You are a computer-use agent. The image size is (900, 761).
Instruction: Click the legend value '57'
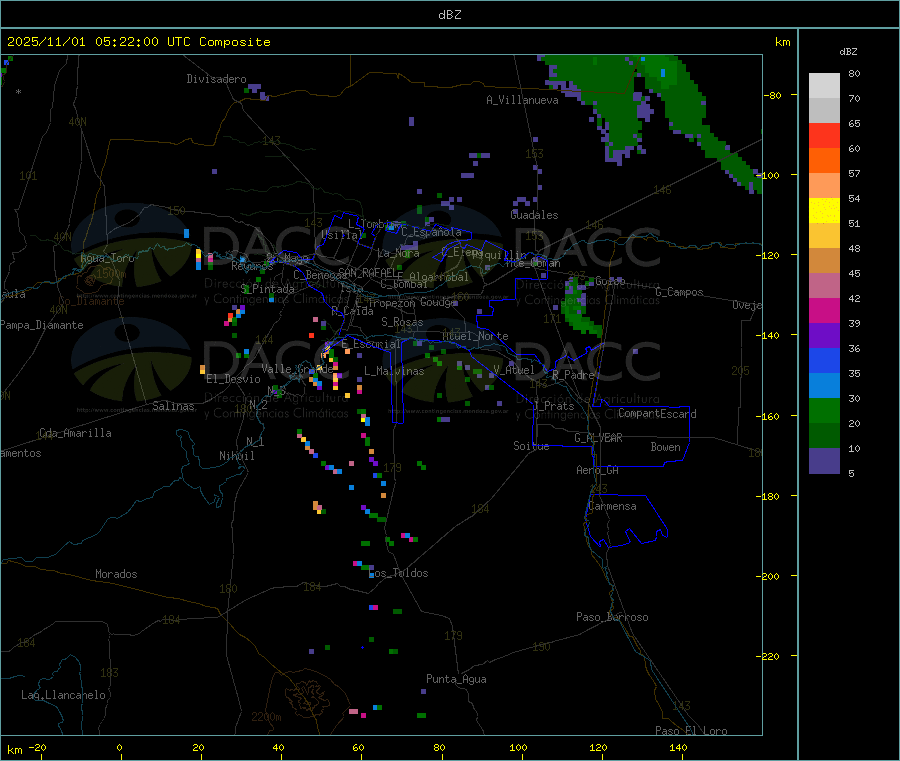coord(854,173)
